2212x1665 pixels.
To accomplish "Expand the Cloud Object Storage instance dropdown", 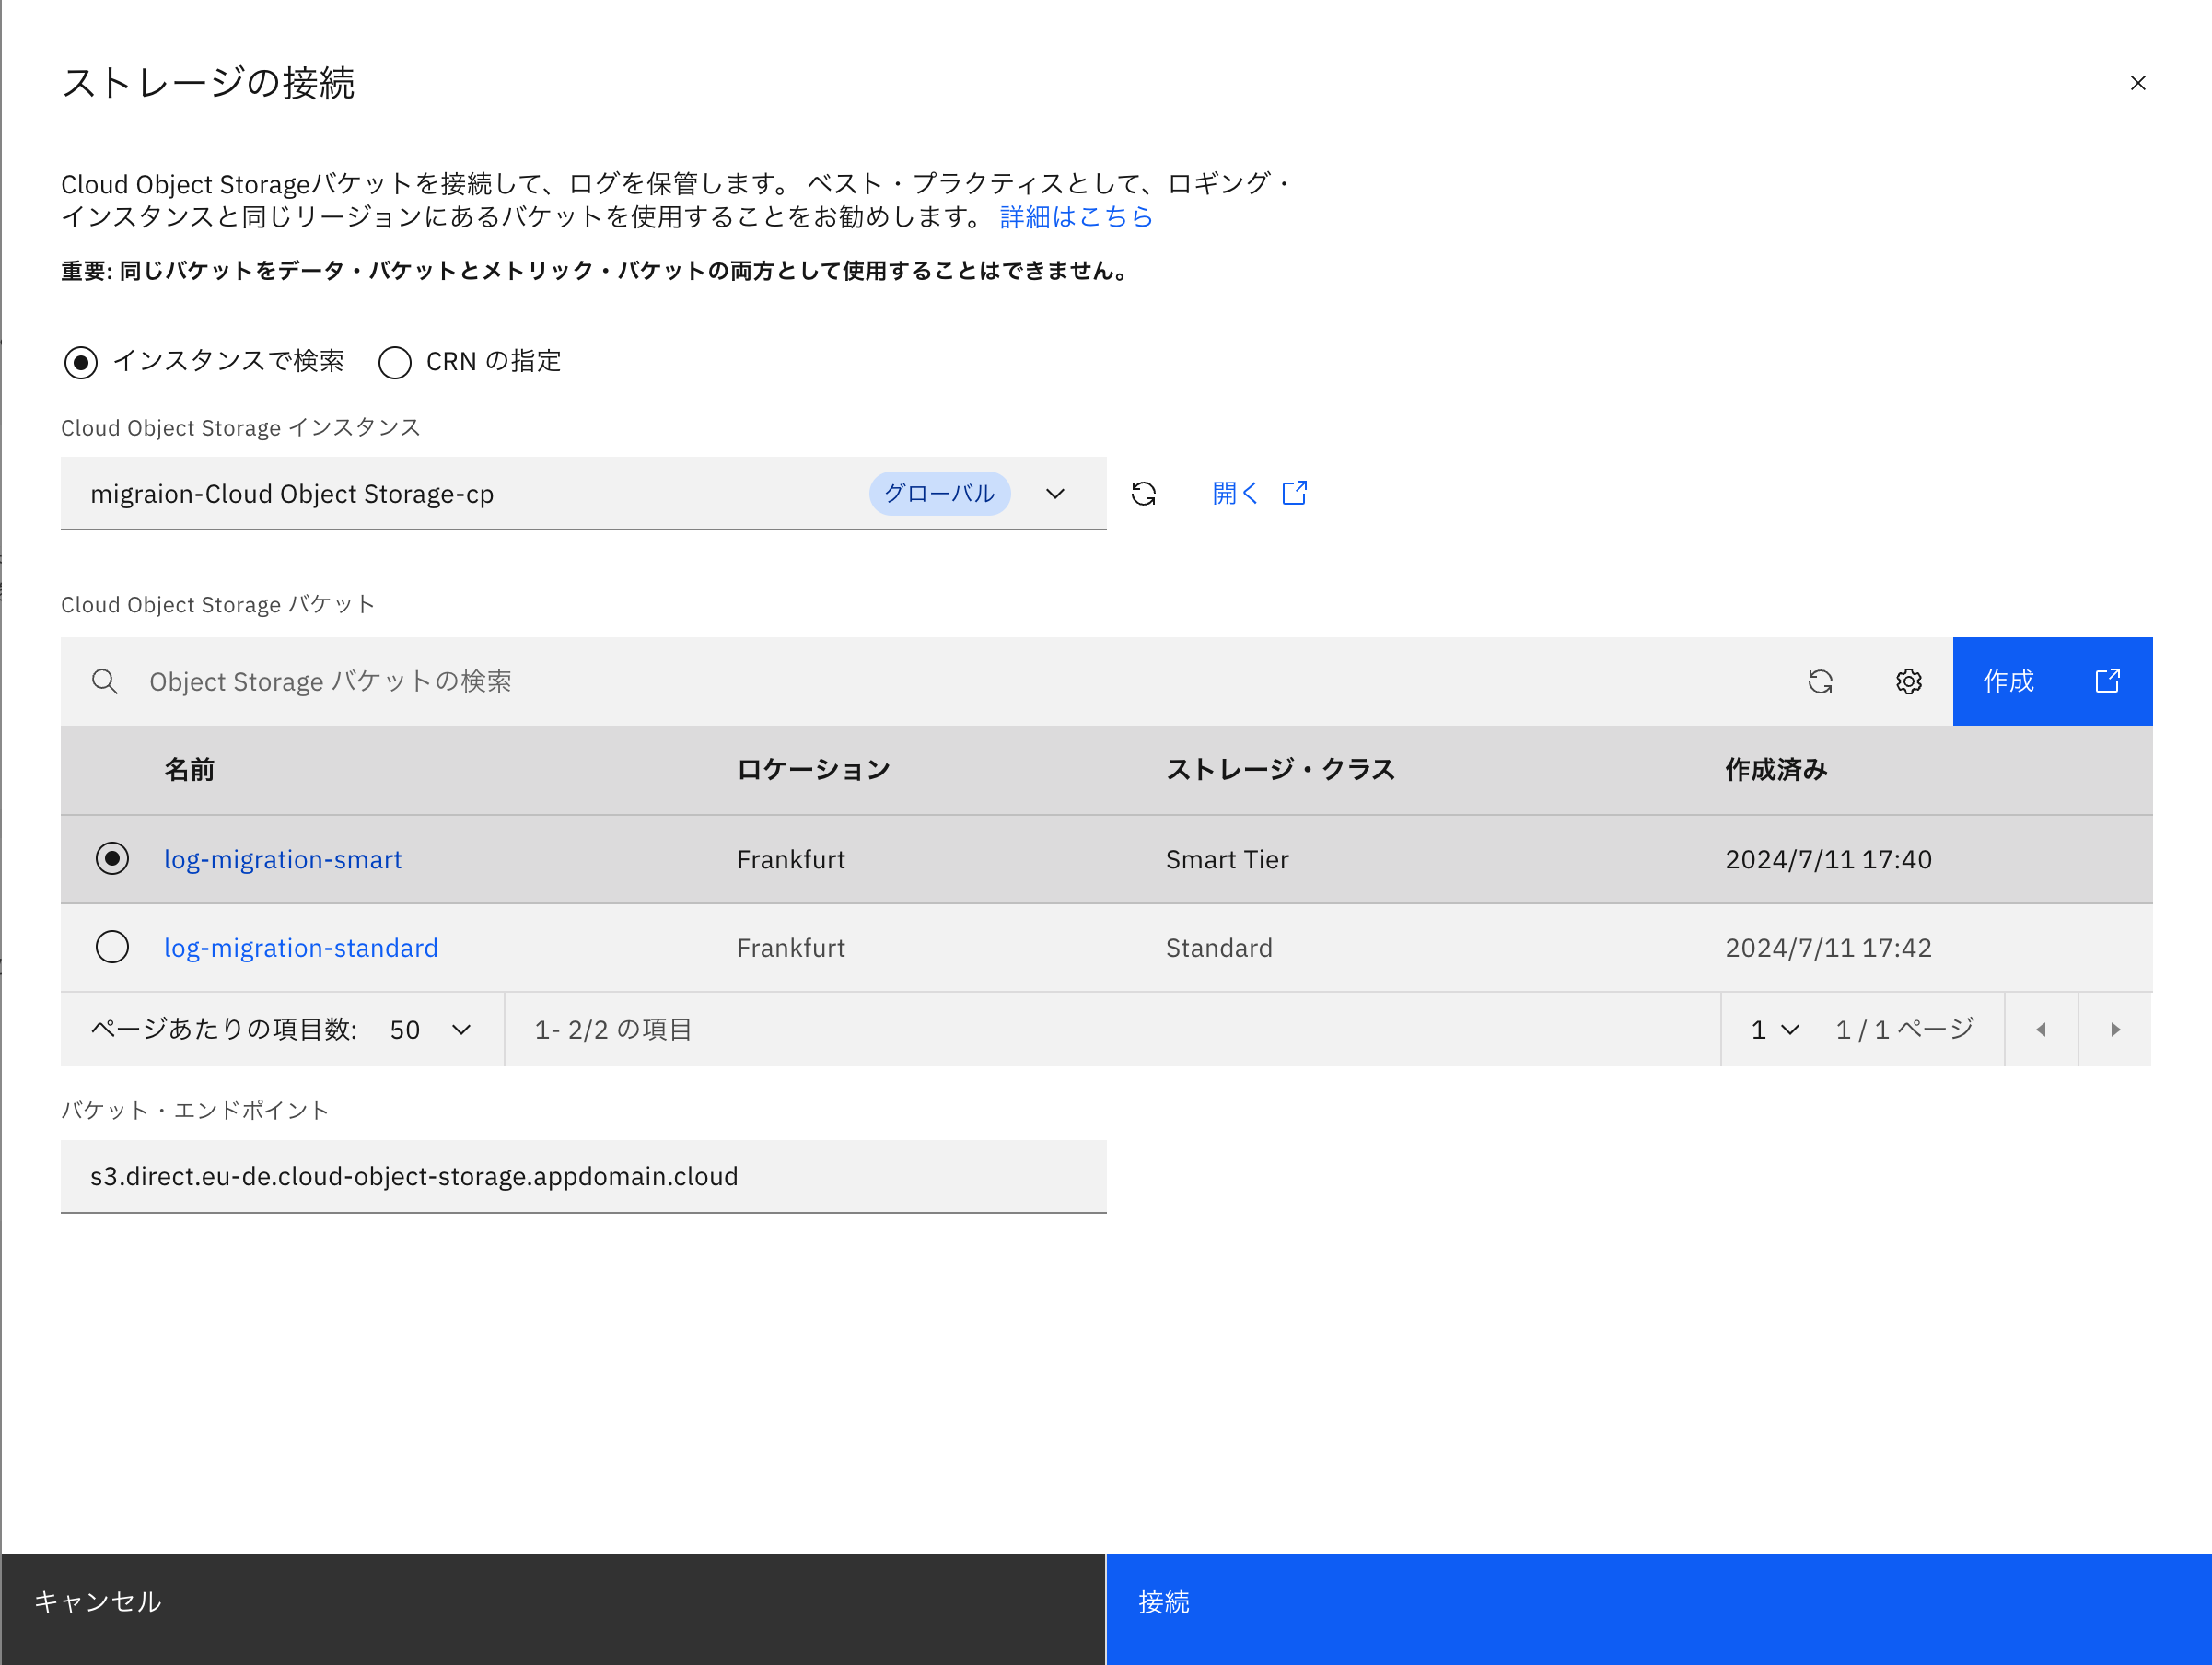I will [1055, 493].
